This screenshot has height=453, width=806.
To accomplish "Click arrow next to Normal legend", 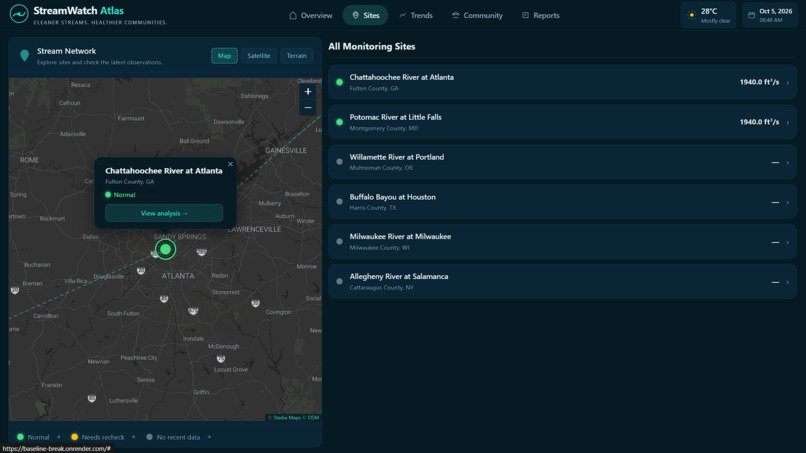I will tap(59, 437).
